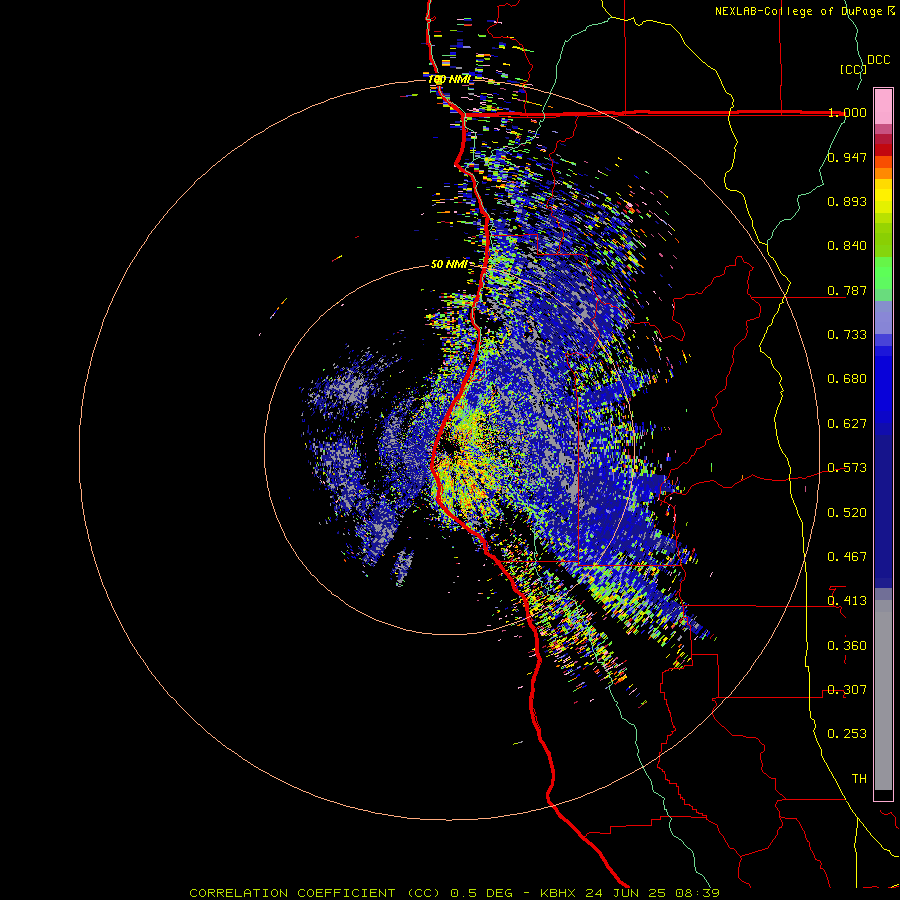Pick the light periwinkle segment of the color bar

883,317
